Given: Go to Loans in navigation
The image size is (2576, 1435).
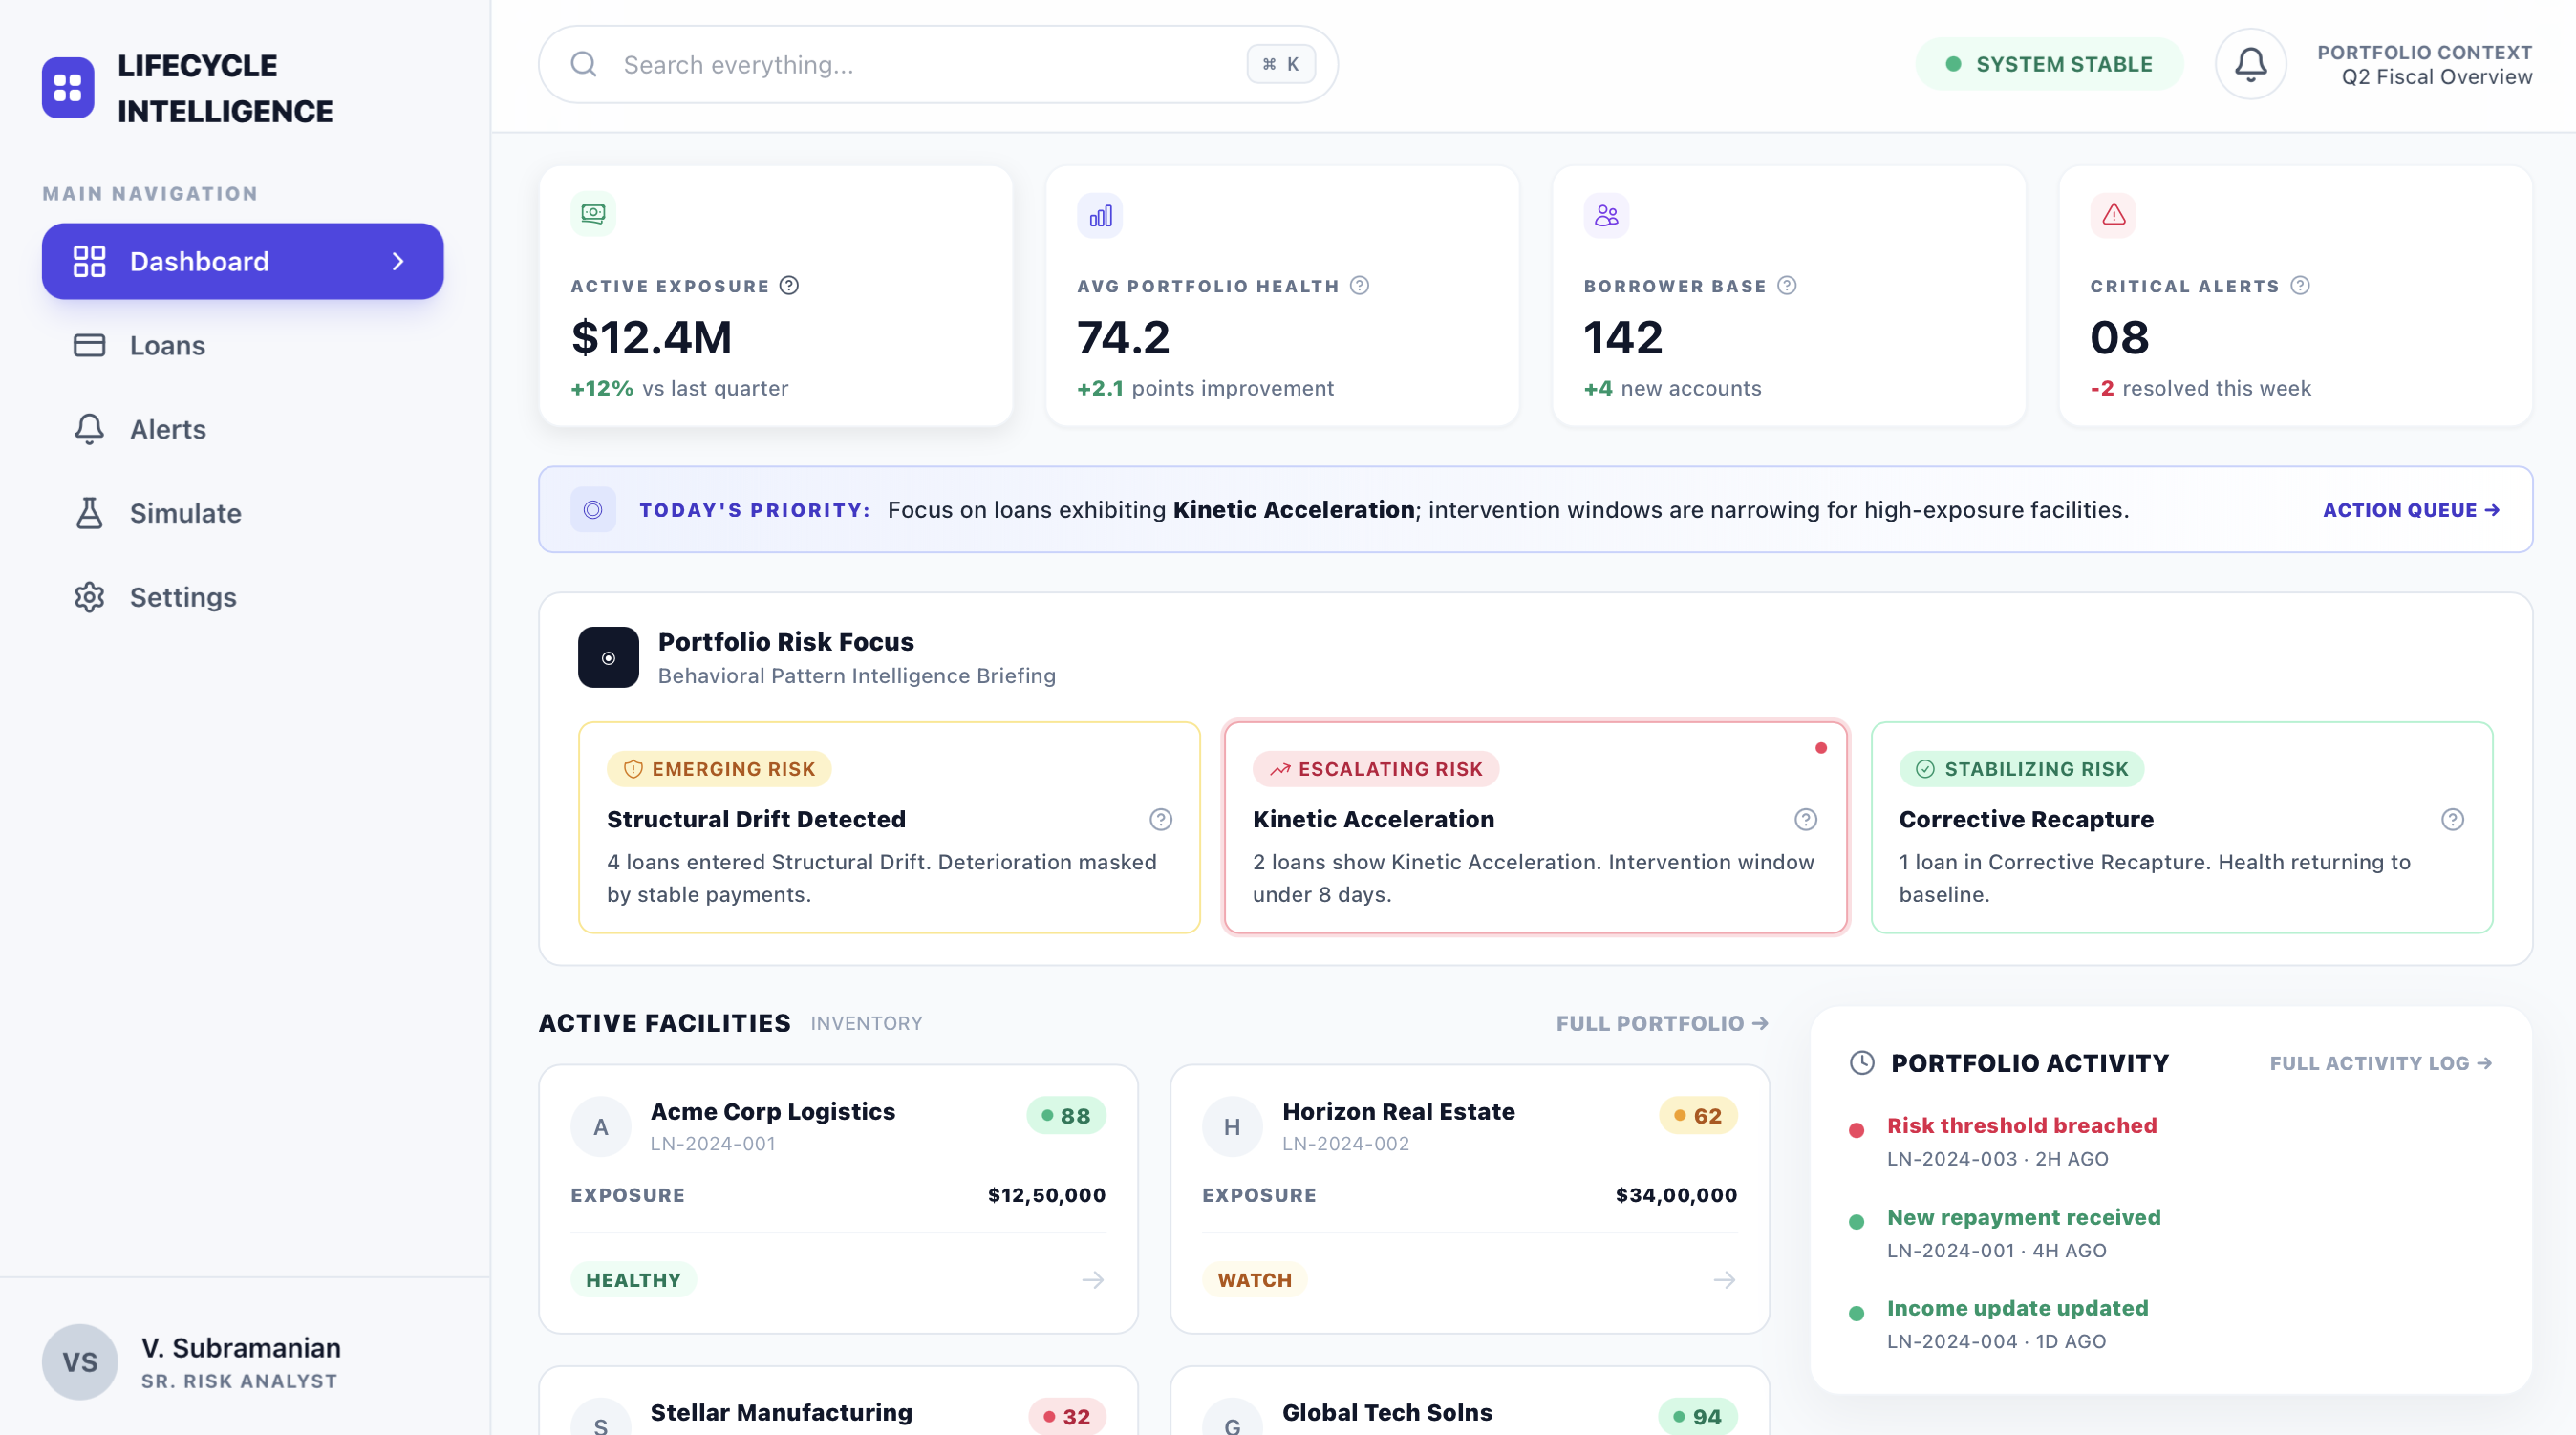Looking at the screenshot, I should pos(167,345).
